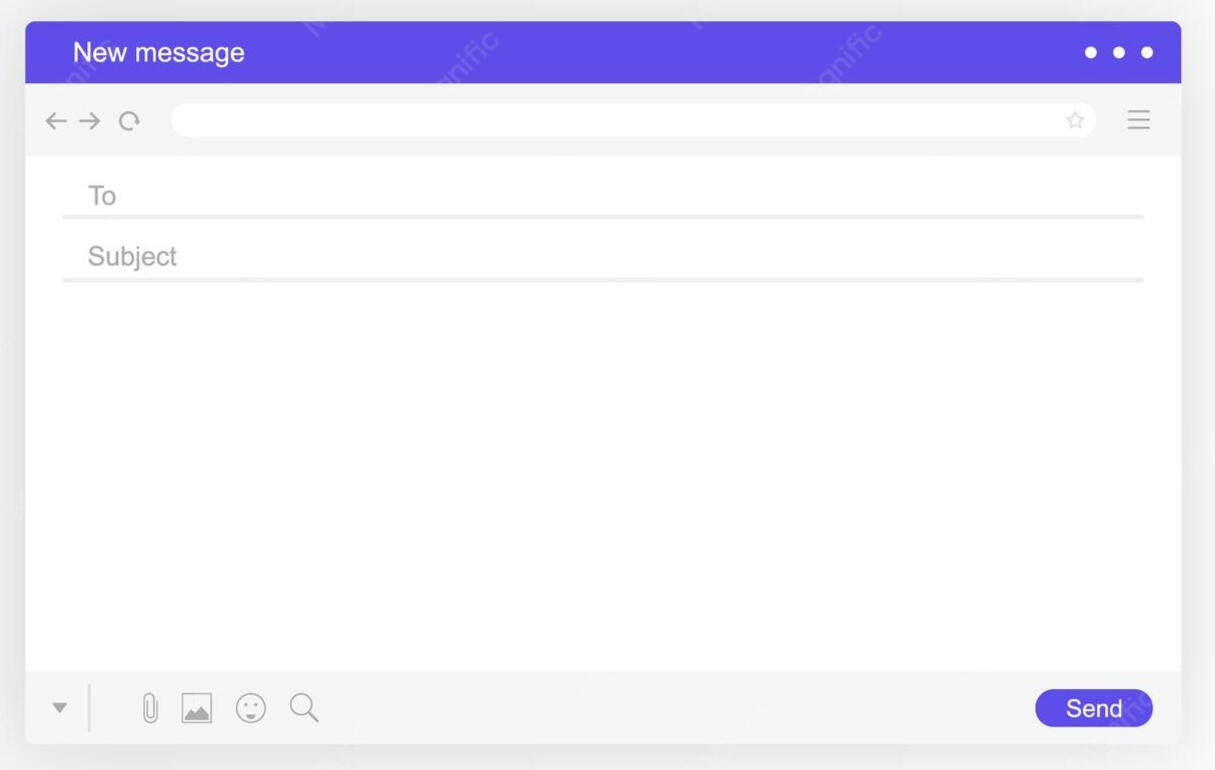The image size is (1215, 770).
Task: Click the back arrow icon
Action: tap(56, 121)
